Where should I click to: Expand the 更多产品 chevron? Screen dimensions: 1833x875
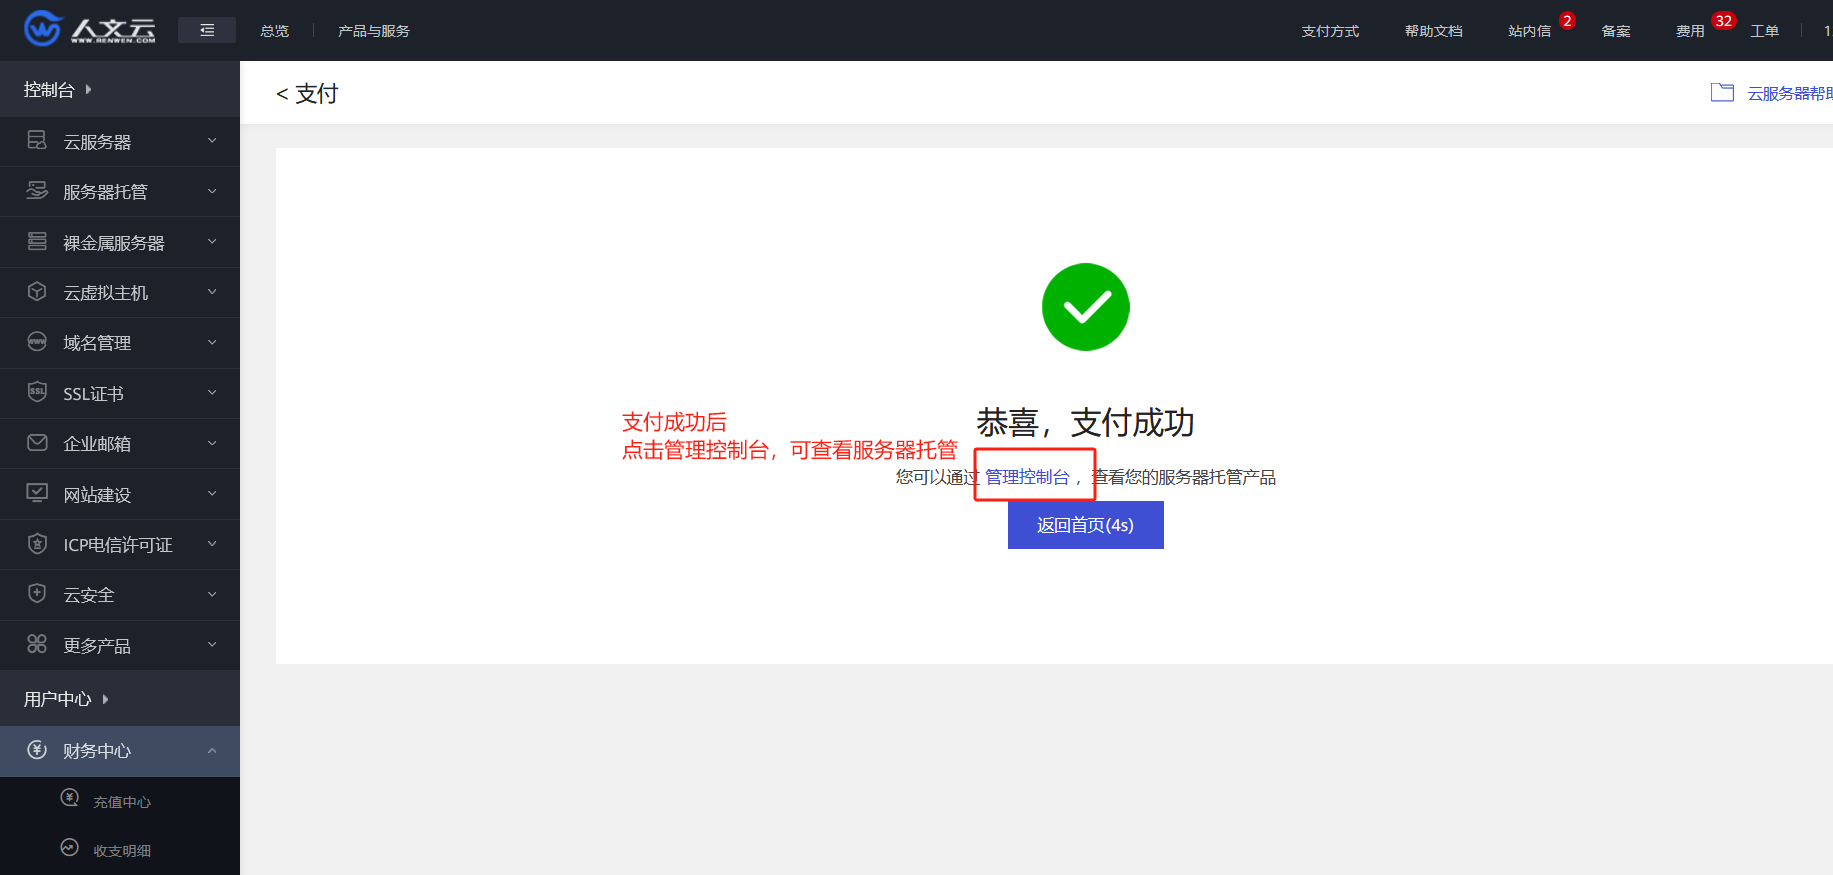pyautogui.click(x=212, y=645)
